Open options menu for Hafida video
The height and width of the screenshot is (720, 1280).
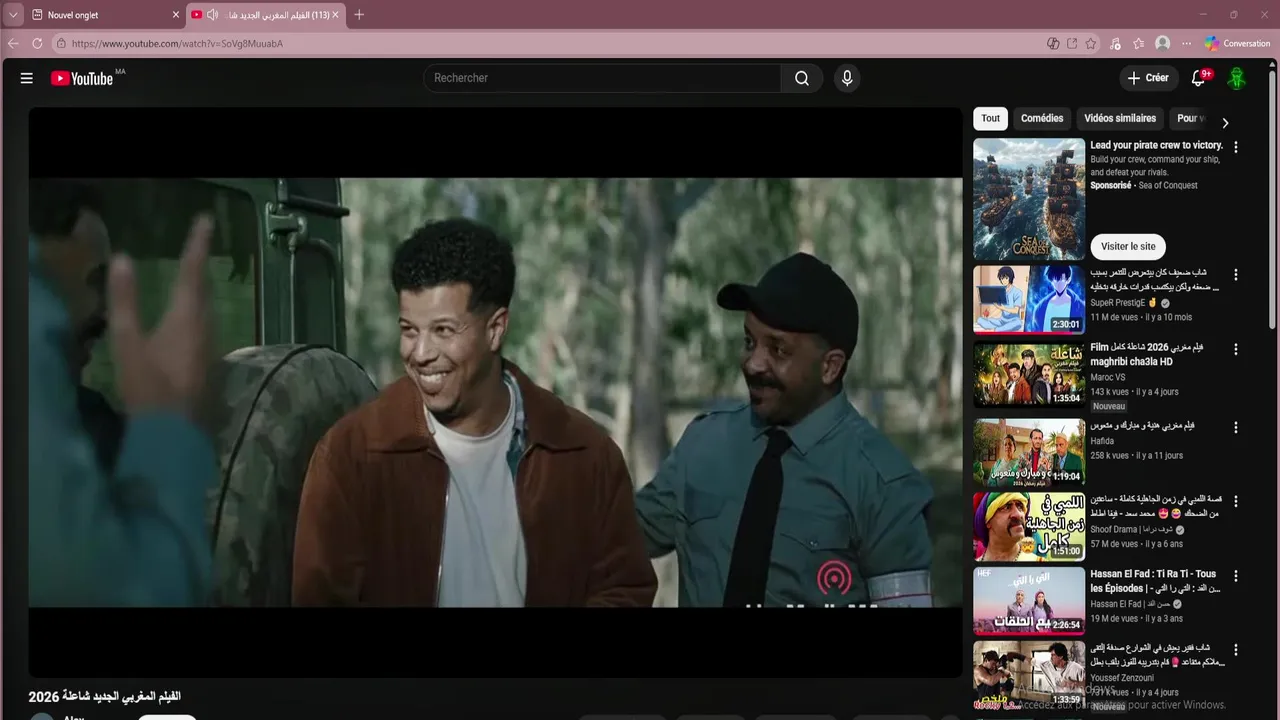[x=1236, y=427]
